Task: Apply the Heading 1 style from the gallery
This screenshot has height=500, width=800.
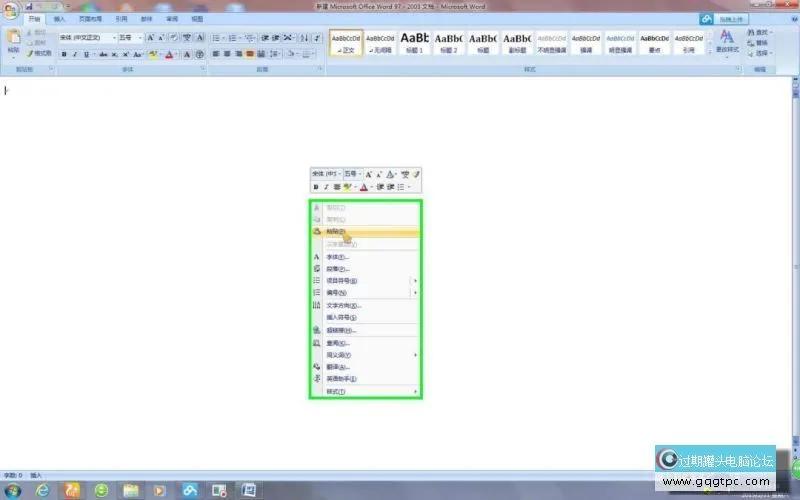Action: [414, 40]
